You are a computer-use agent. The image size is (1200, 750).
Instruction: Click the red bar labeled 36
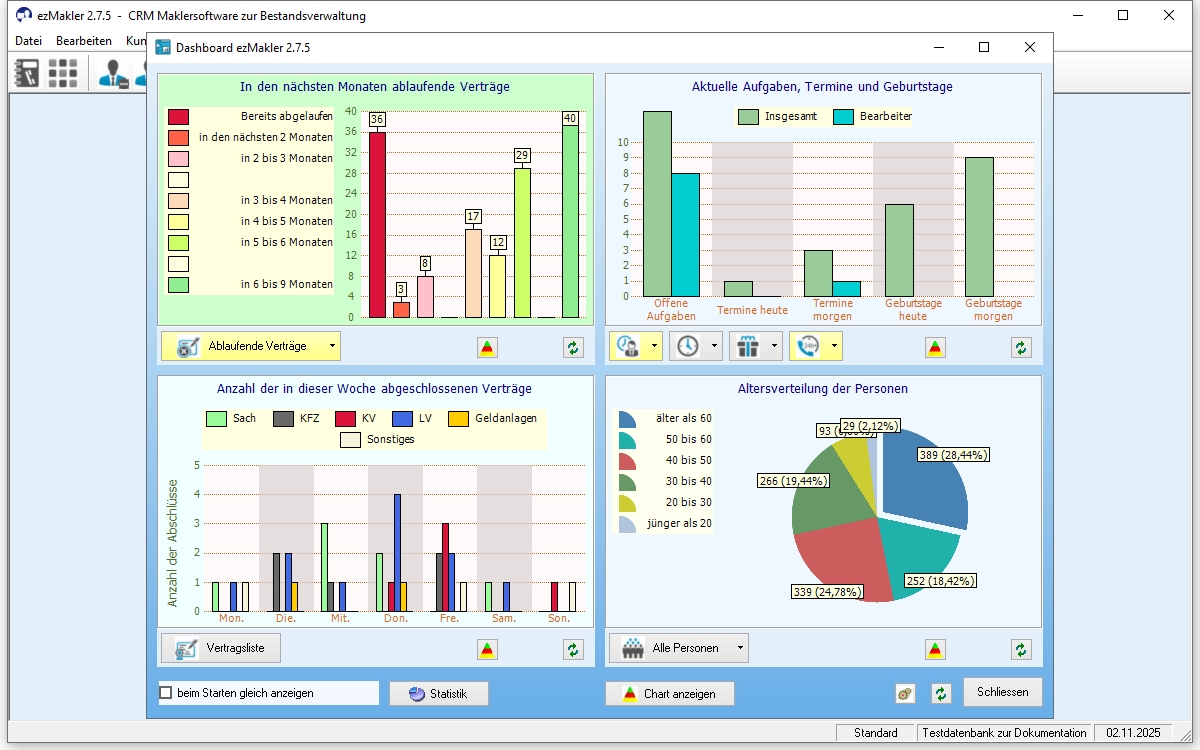[377, 225]
